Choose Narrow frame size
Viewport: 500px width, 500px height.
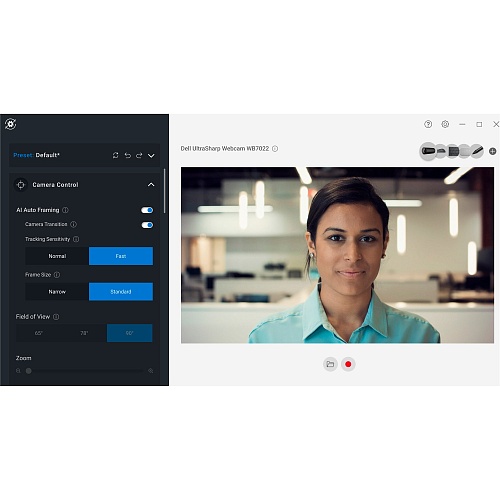tap(57, 292)
